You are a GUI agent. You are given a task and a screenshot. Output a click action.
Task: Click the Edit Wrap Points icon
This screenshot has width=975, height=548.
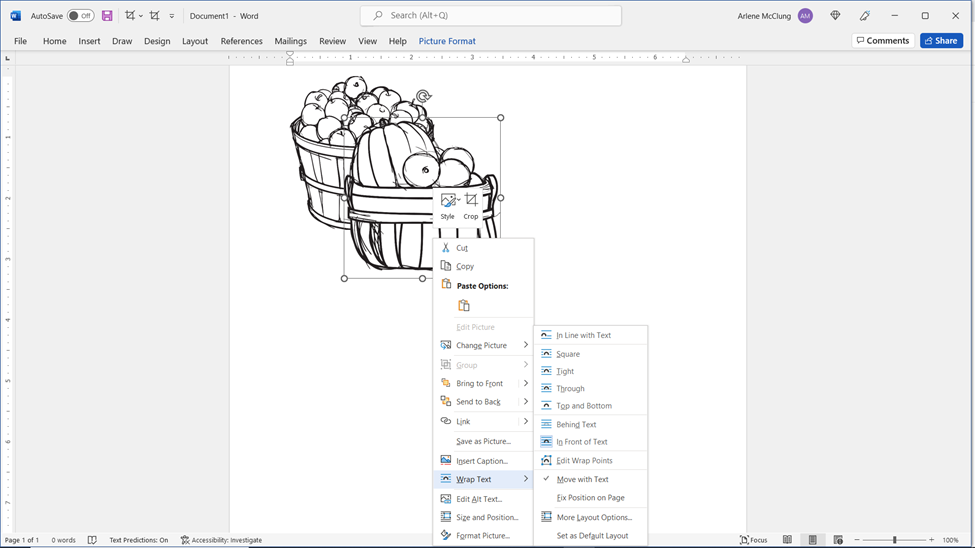(x=546, y=460)
